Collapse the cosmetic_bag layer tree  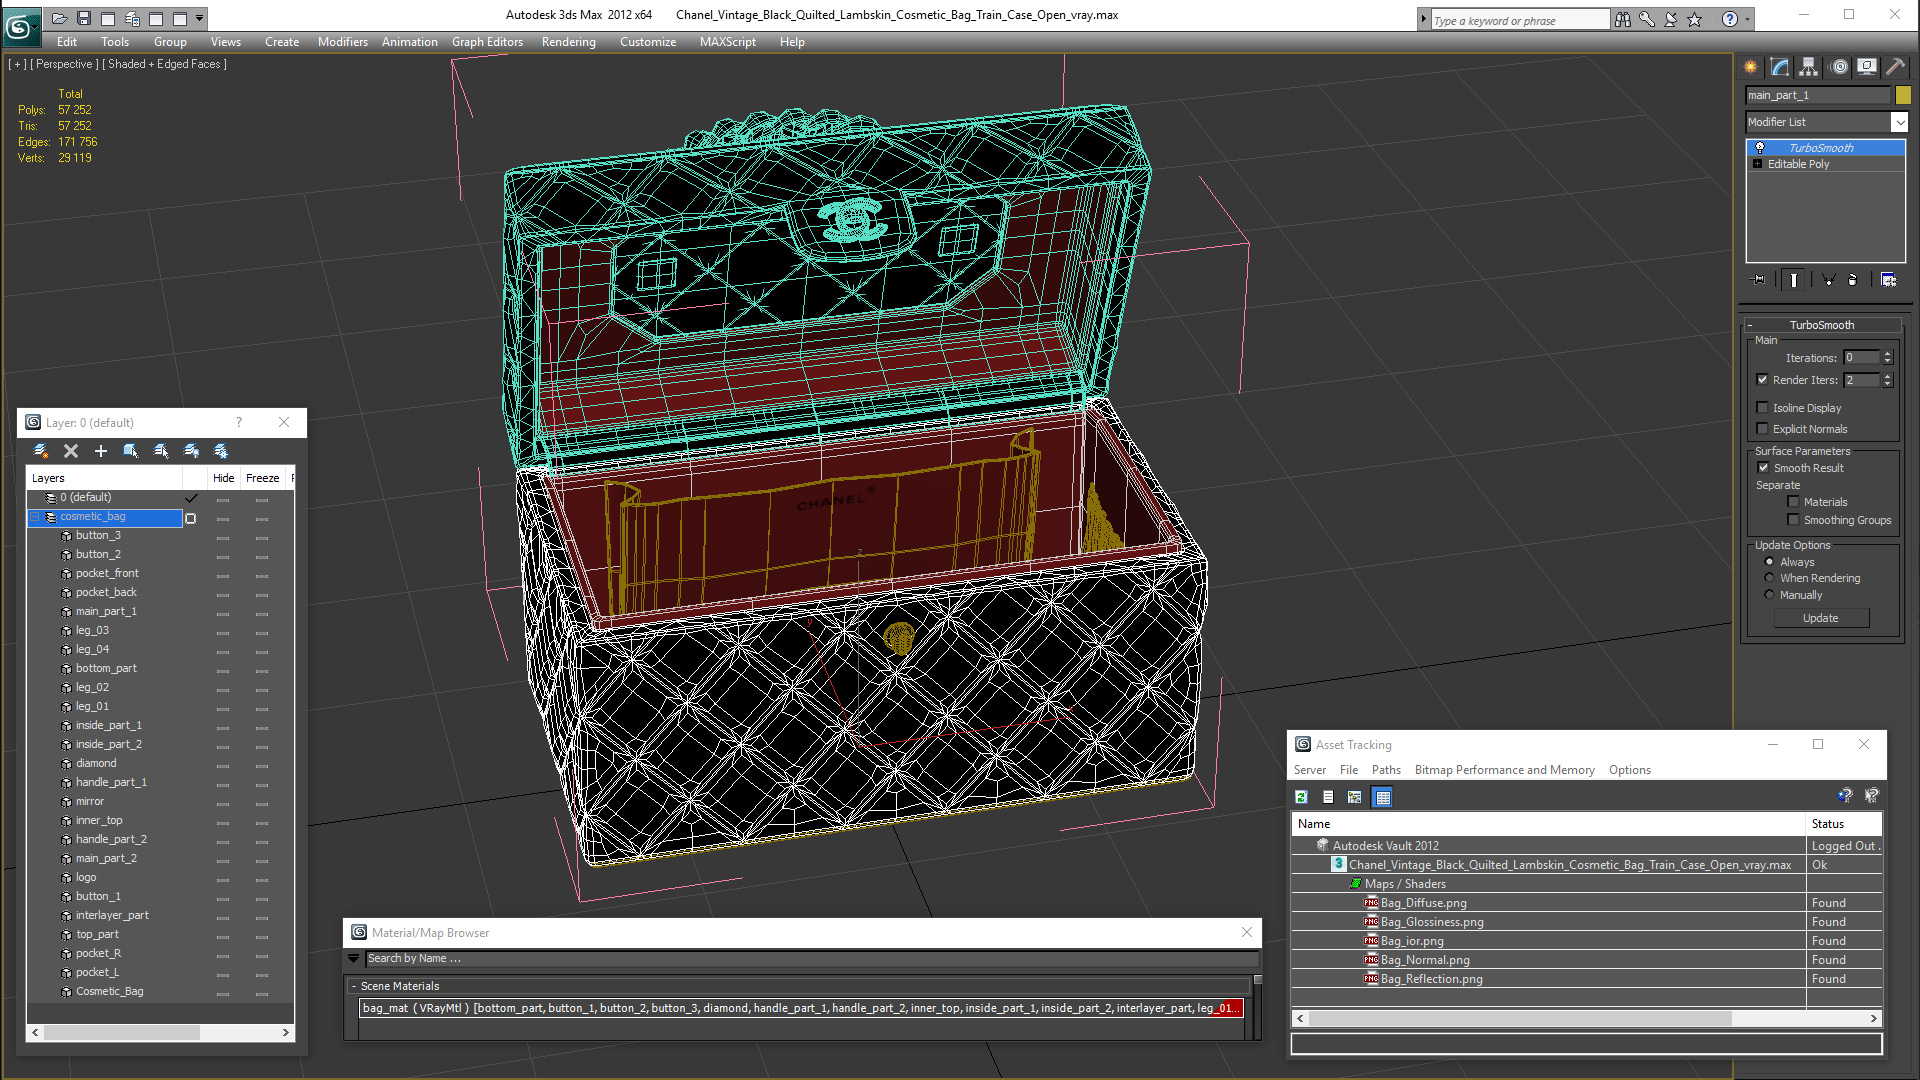coord(35,517)
